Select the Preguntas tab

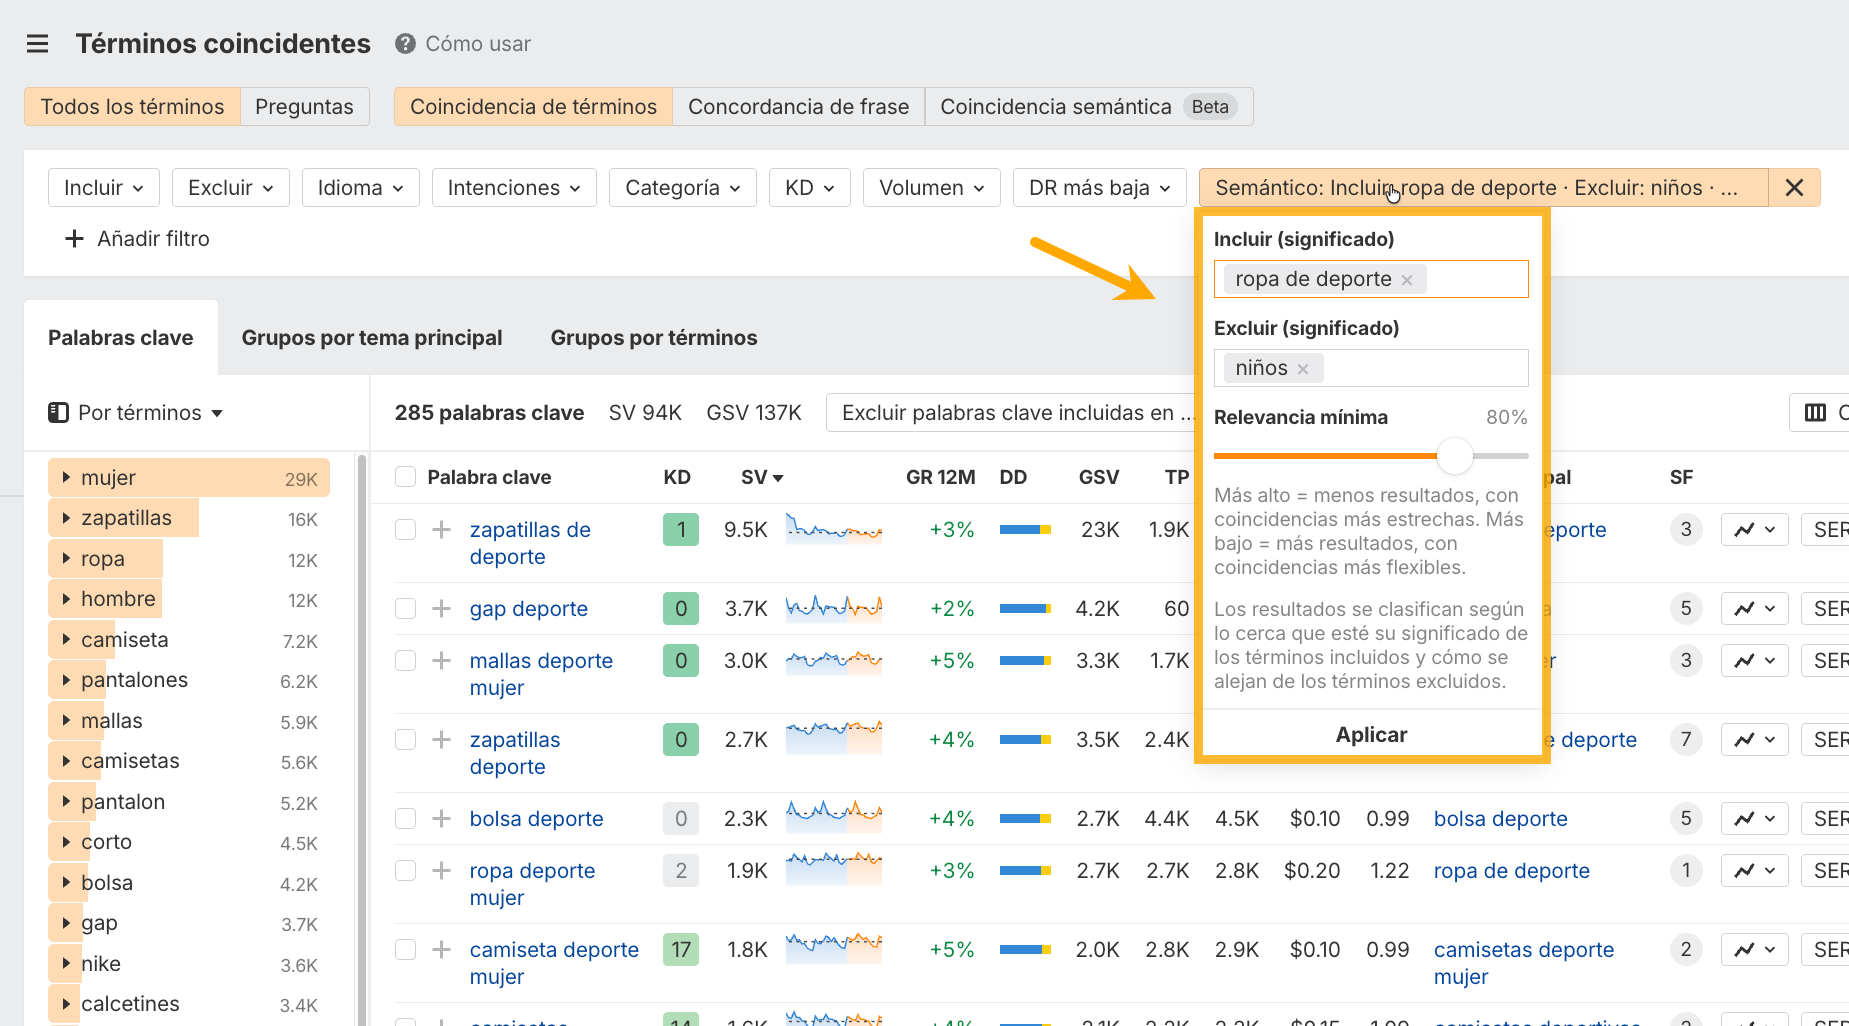(x=304, y=107)
